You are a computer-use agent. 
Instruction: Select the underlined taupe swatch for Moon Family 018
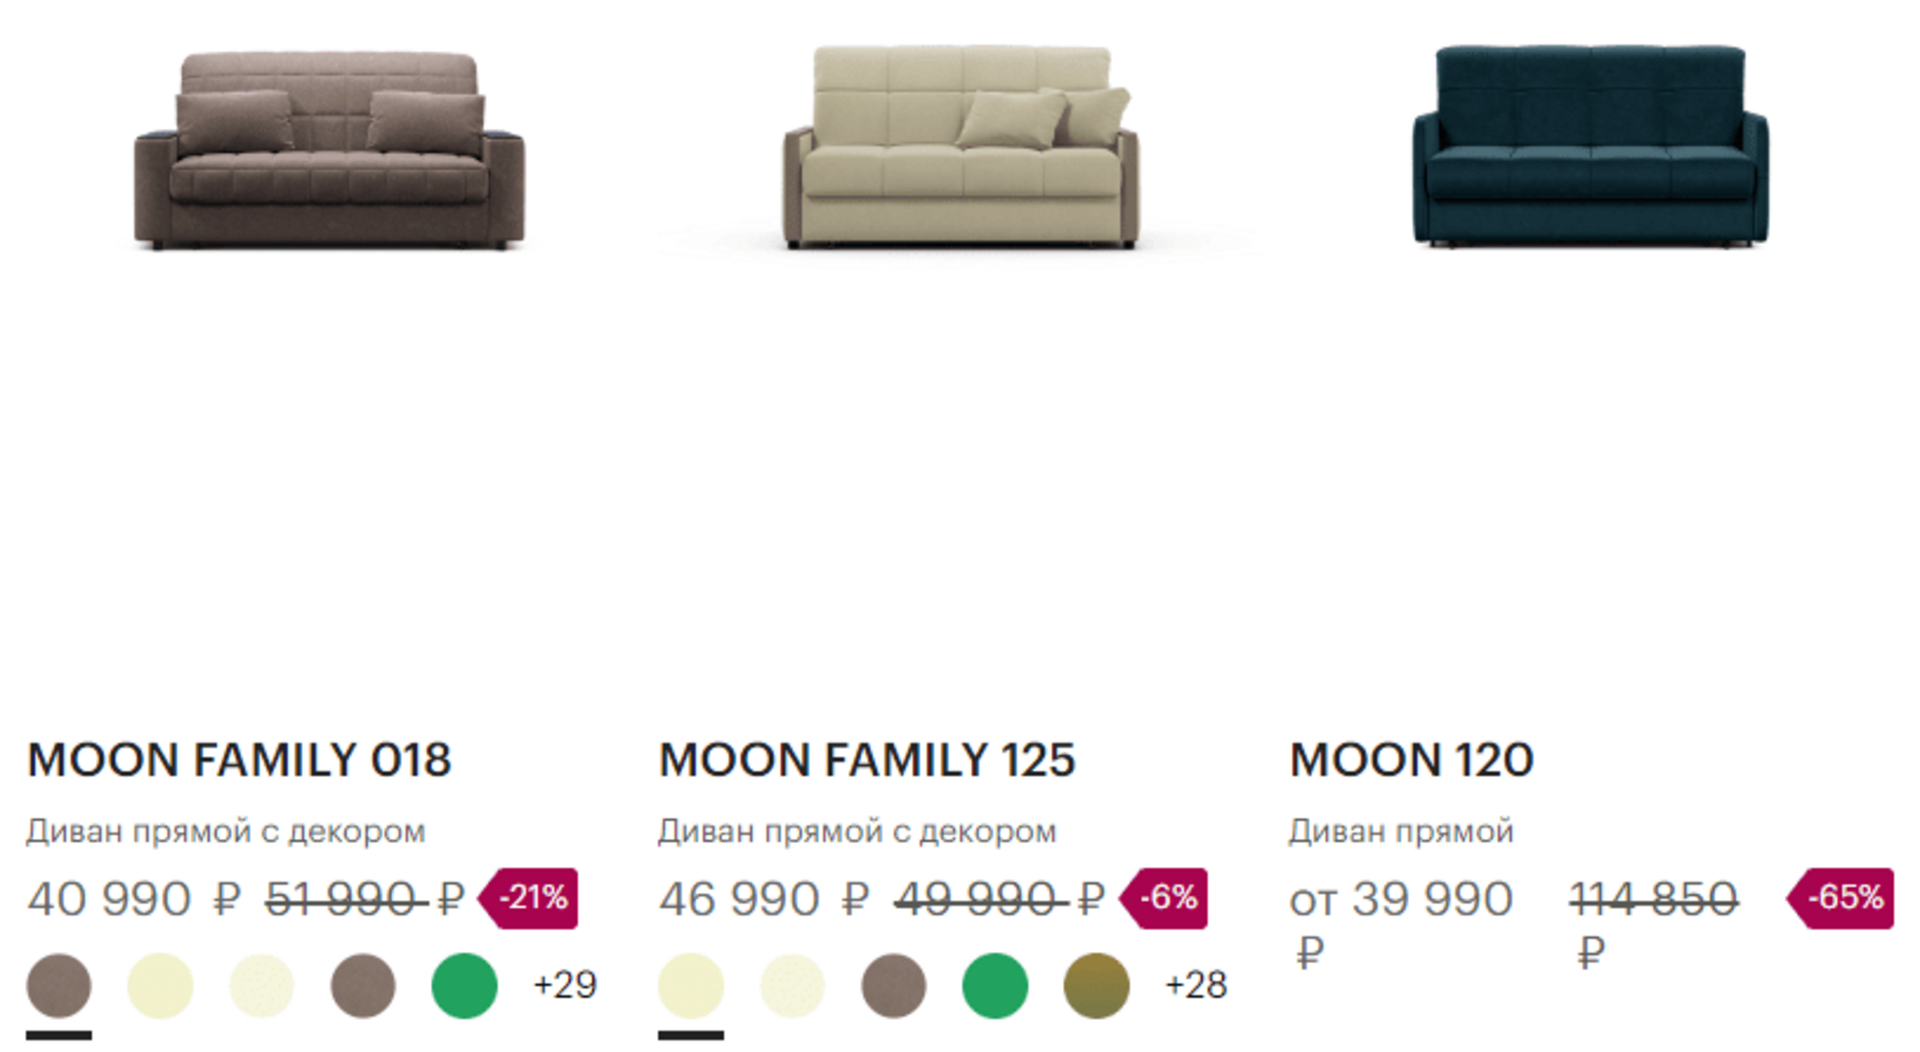[x=59, y=986]
